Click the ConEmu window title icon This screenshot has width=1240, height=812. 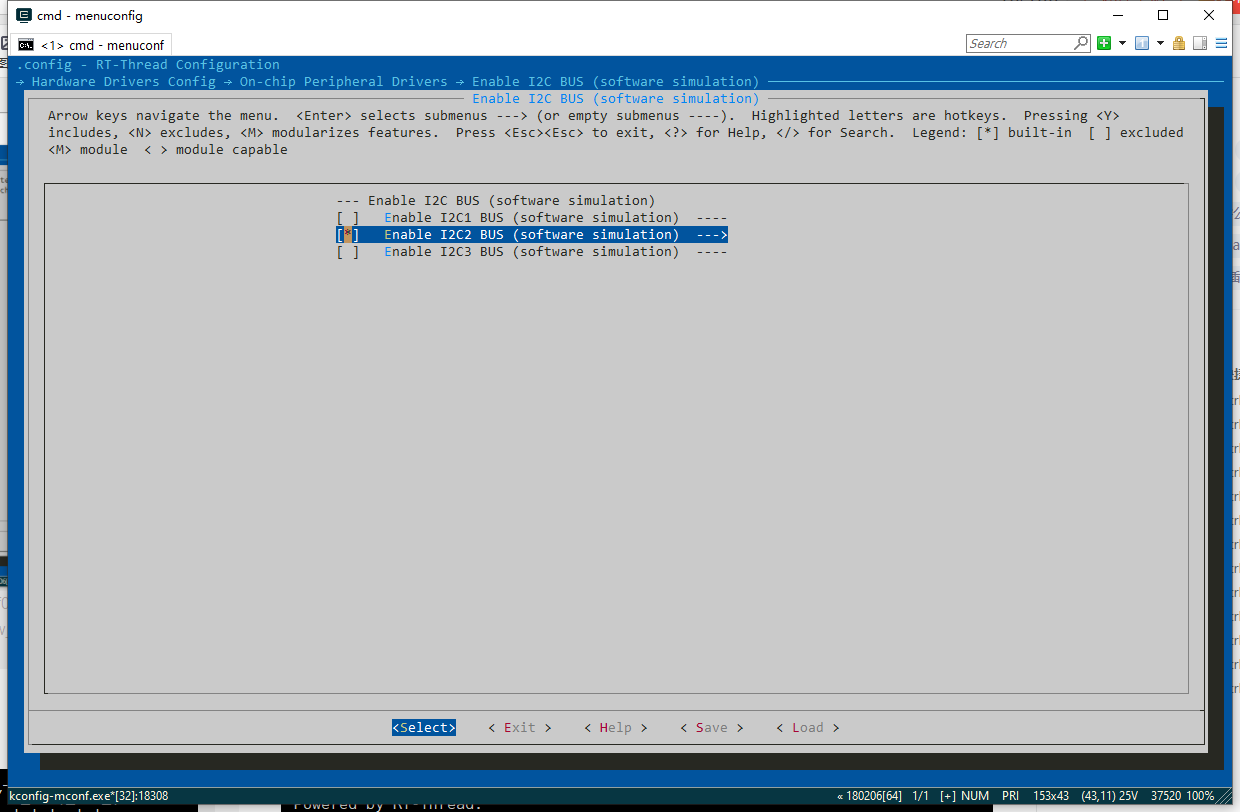click(x=24, y=15)
